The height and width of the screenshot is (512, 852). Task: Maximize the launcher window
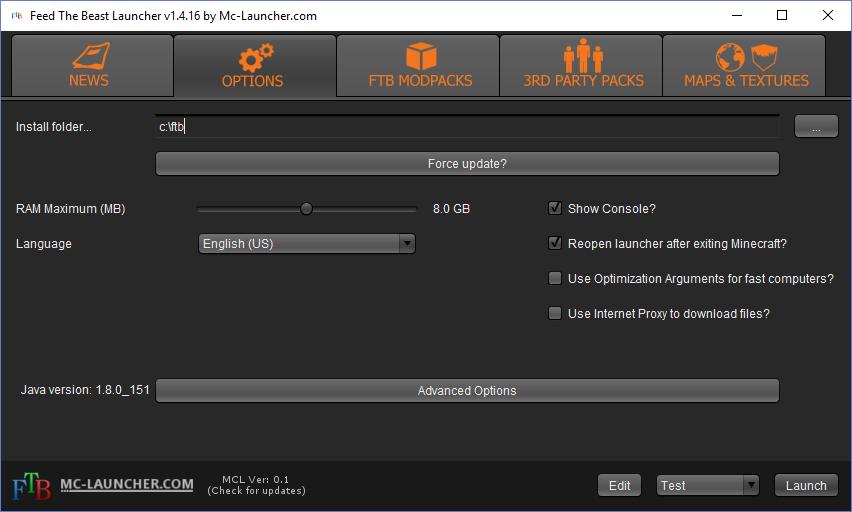click(x=782, y=15)
